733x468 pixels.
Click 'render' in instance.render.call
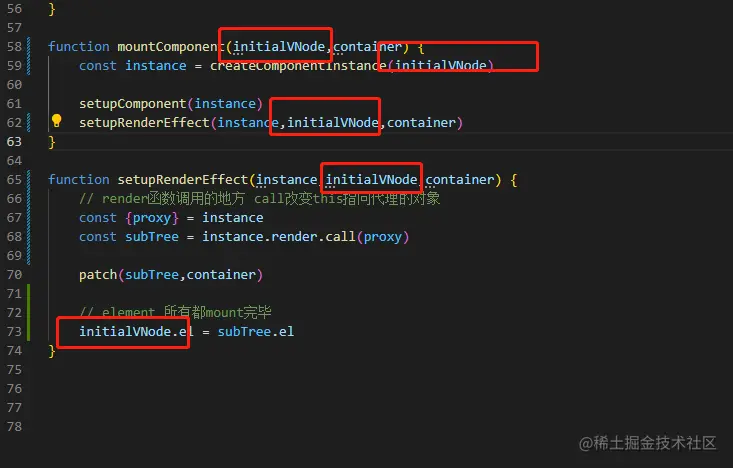294,237
